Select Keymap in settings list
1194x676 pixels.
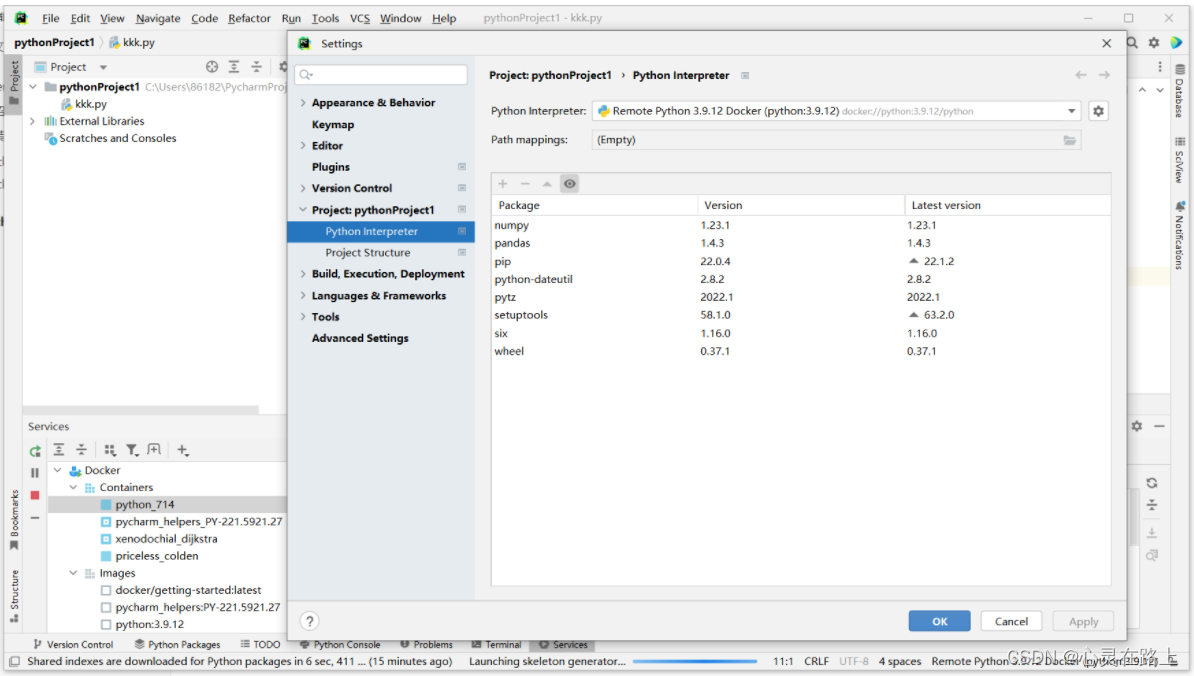pyautogui.click(x=333, y=124)
